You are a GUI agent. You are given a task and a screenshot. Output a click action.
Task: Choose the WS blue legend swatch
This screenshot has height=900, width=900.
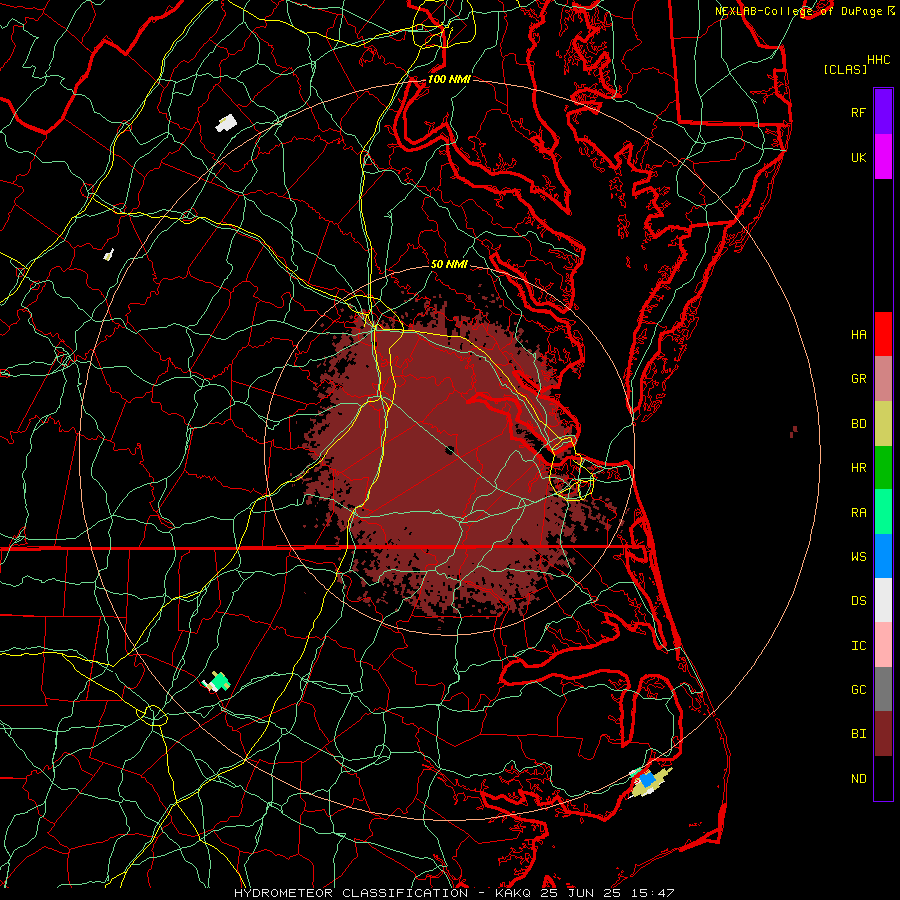click(x=883, y=556)
